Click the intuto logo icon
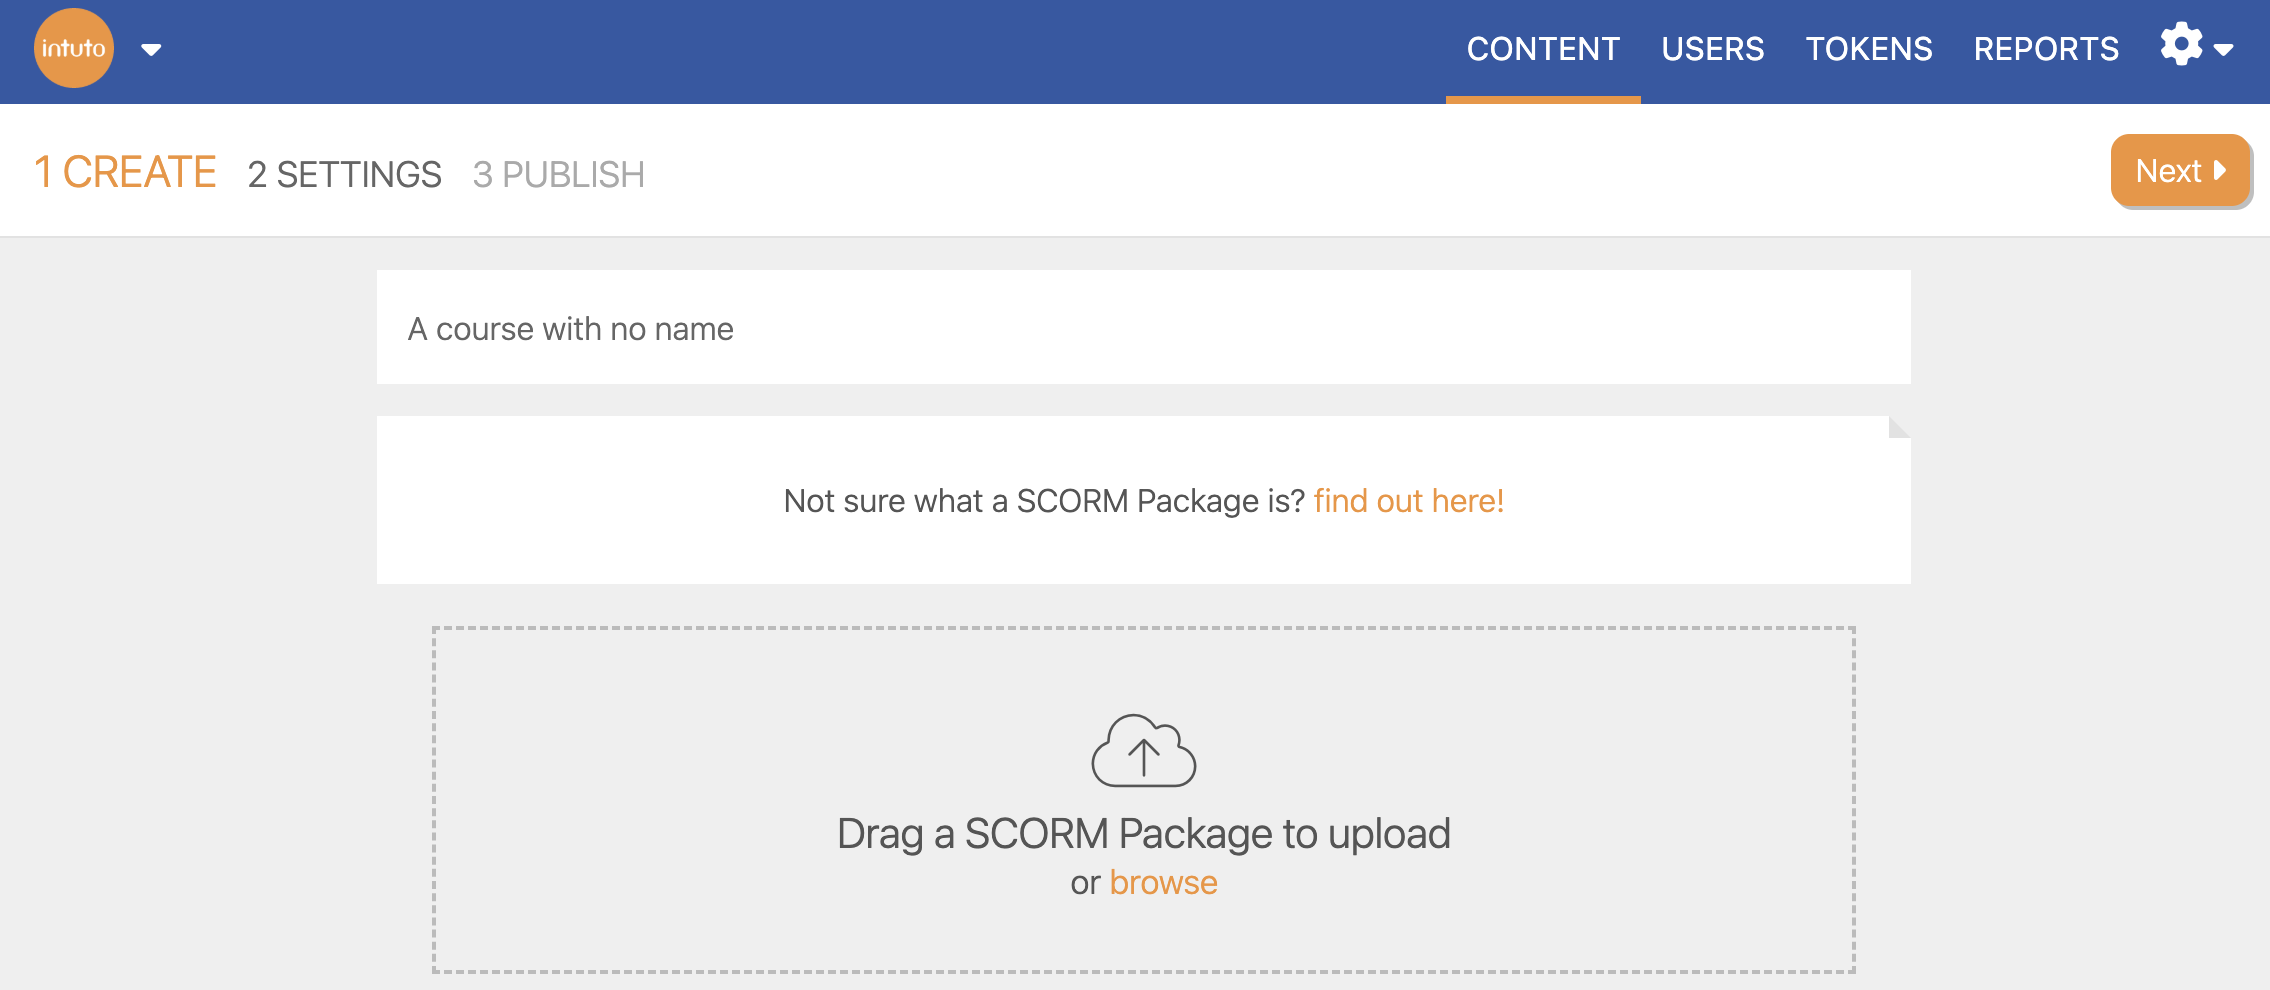The height and width of the screenshot is (990, 2270). pyautogui.click(x=73, y=48)
